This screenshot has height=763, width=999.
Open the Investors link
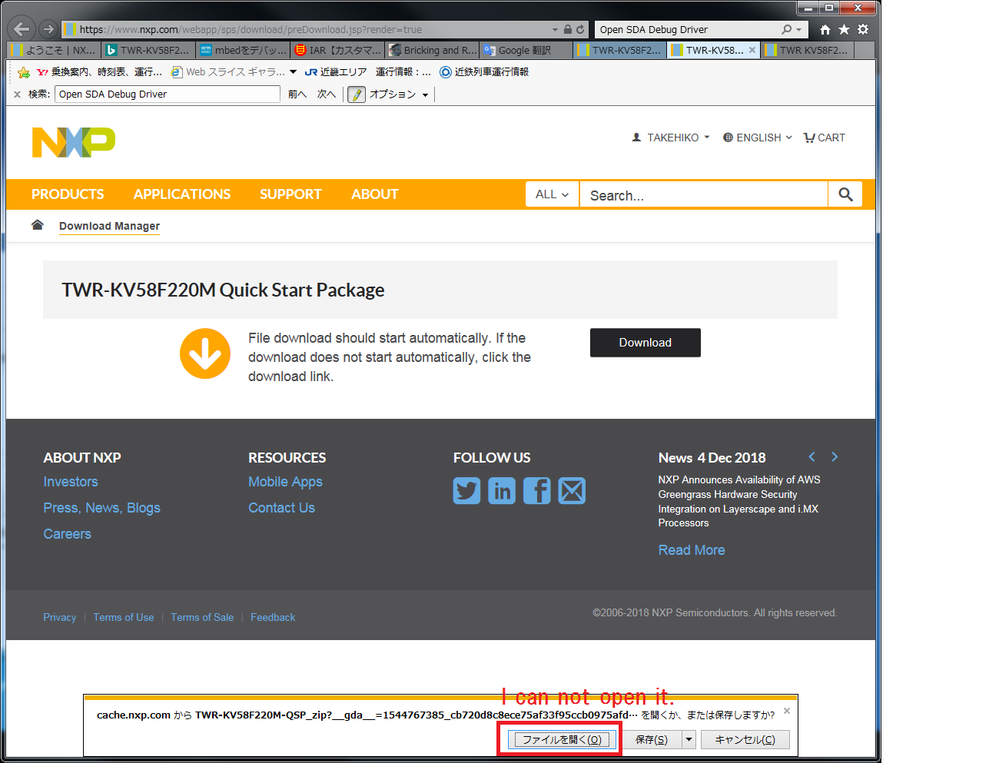(x=71, y=482)
